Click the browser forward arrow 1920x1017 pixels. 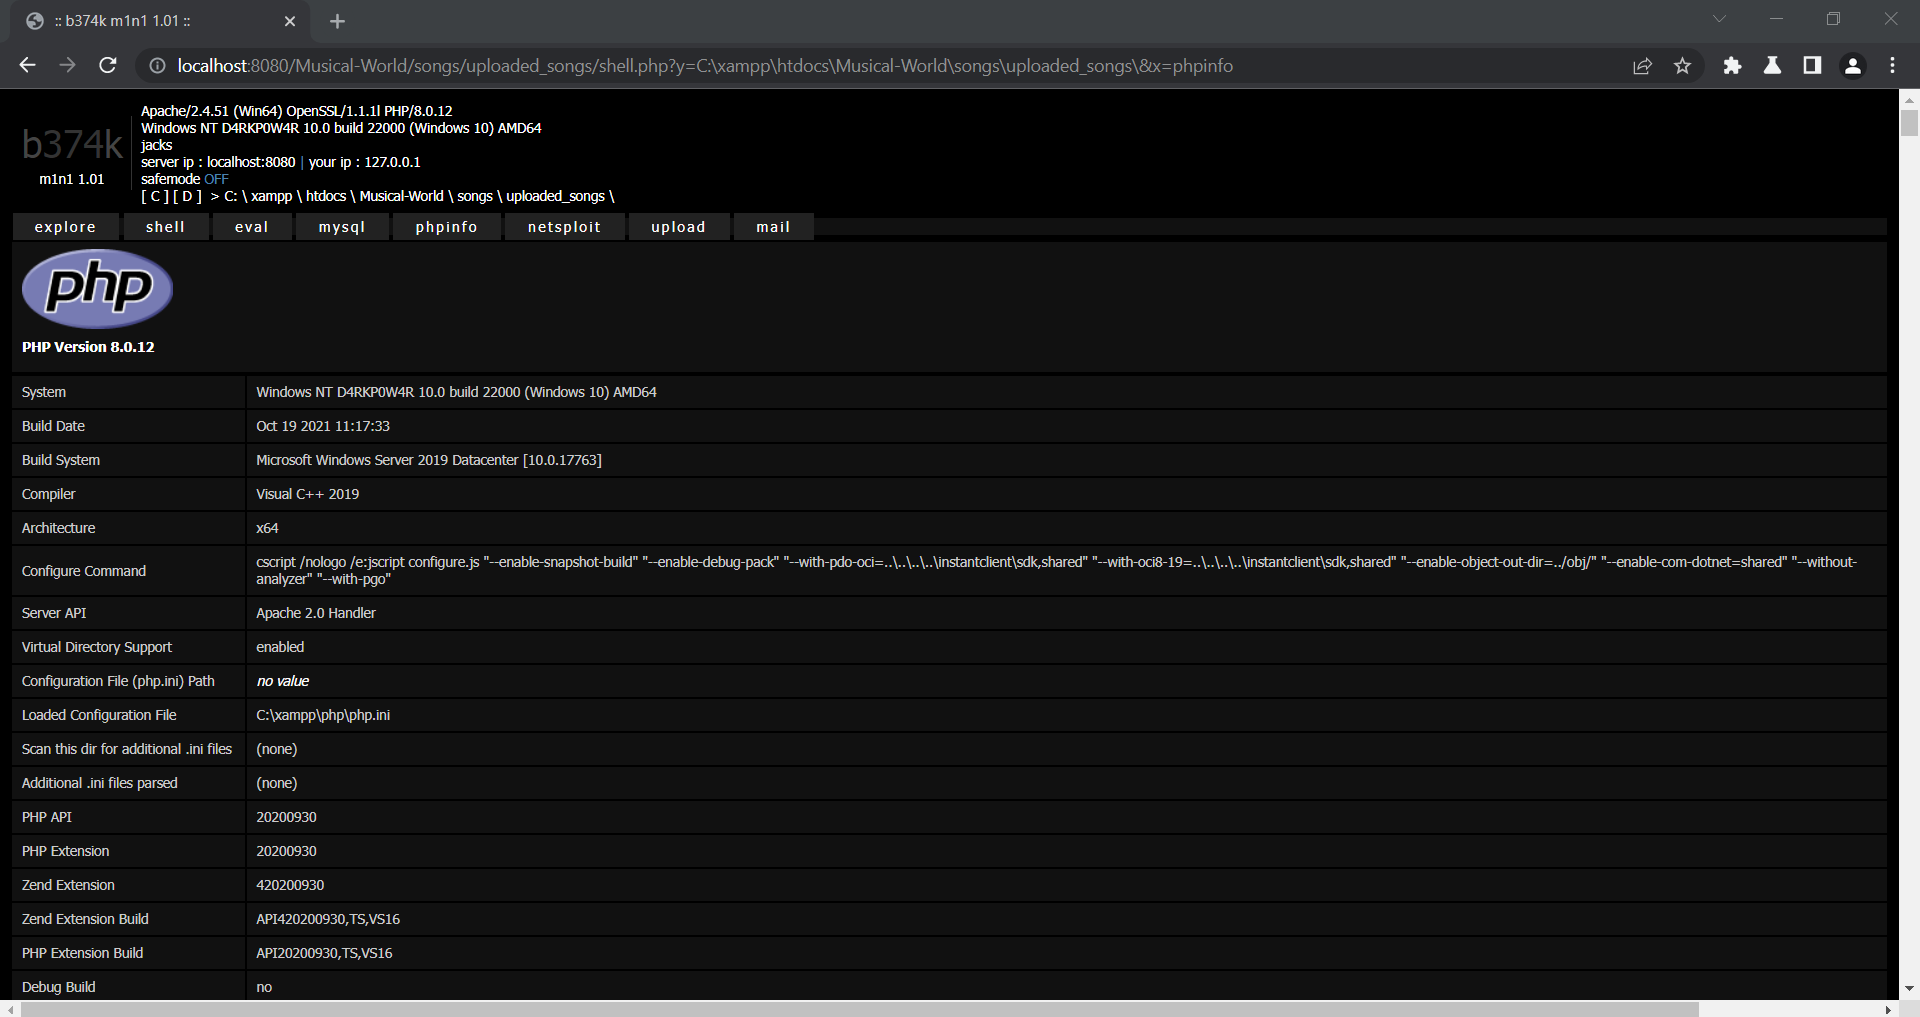(67, 65)
